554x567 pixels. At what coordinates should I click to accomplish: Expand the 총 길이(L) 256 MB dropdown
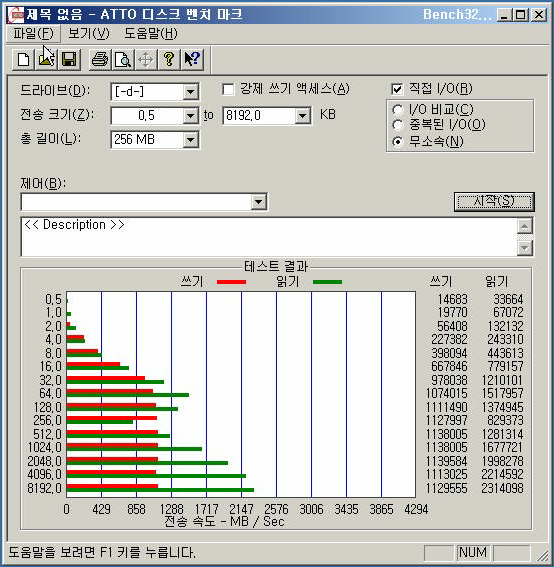point(190,140)
